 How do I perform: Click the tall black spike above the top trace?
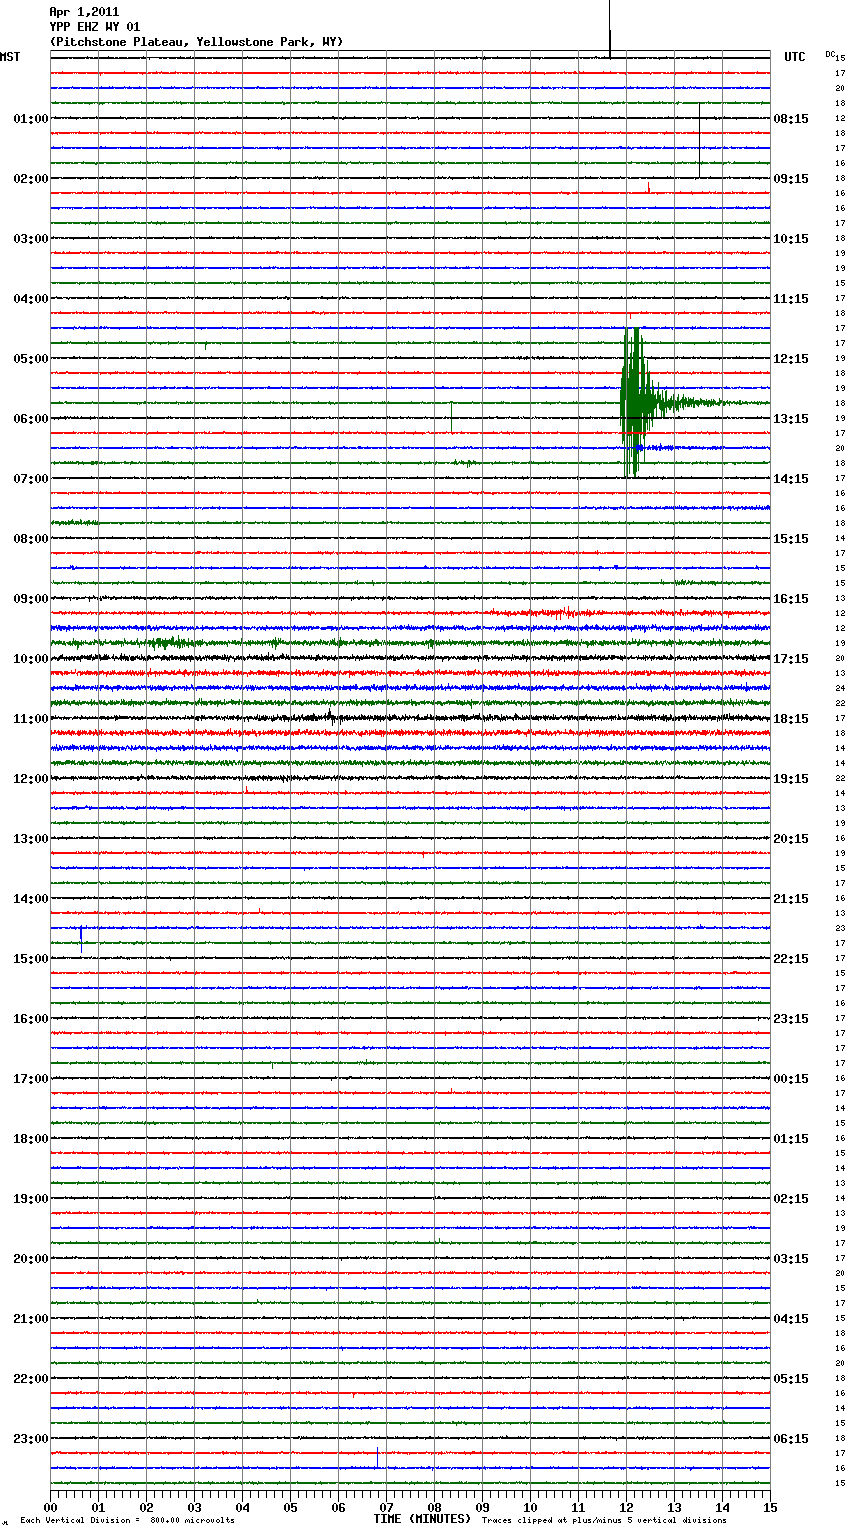point(610,28)
